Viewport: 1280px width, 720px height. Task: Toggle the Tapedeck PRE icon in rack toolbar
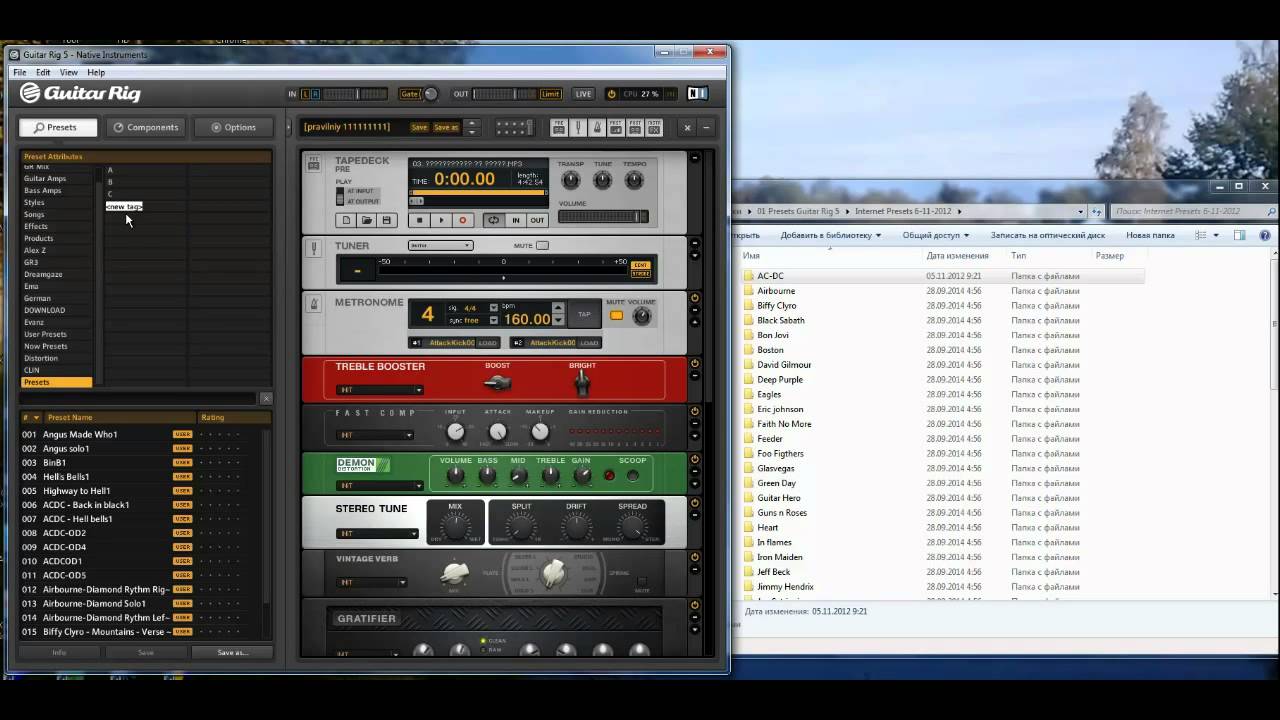pyautogui.click(x=558, y=127)
